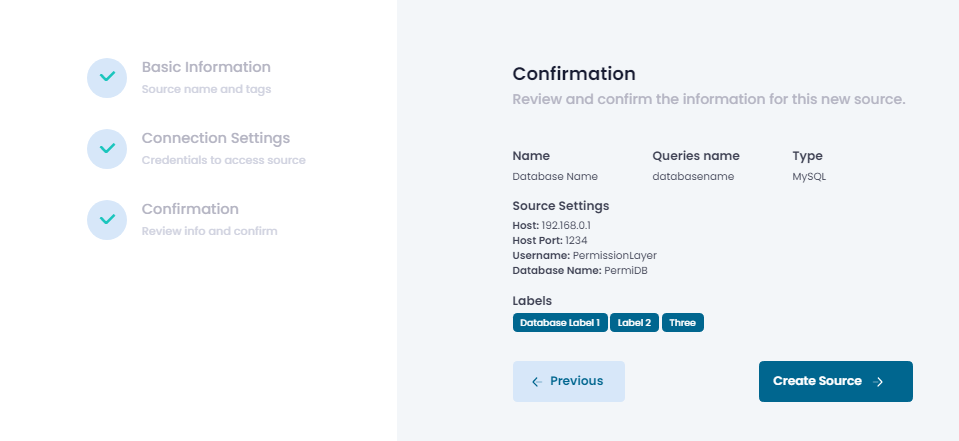This screenshot has width=959, height=441.
Task: Click the Host Port 1234 value
Action: click(579, 240)
